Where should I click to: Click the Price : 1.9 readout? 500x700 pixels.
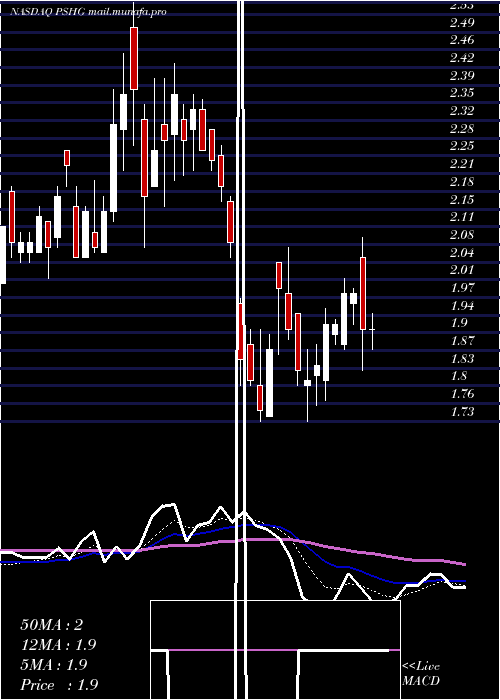pyautogui.click(x=59, y=685)
